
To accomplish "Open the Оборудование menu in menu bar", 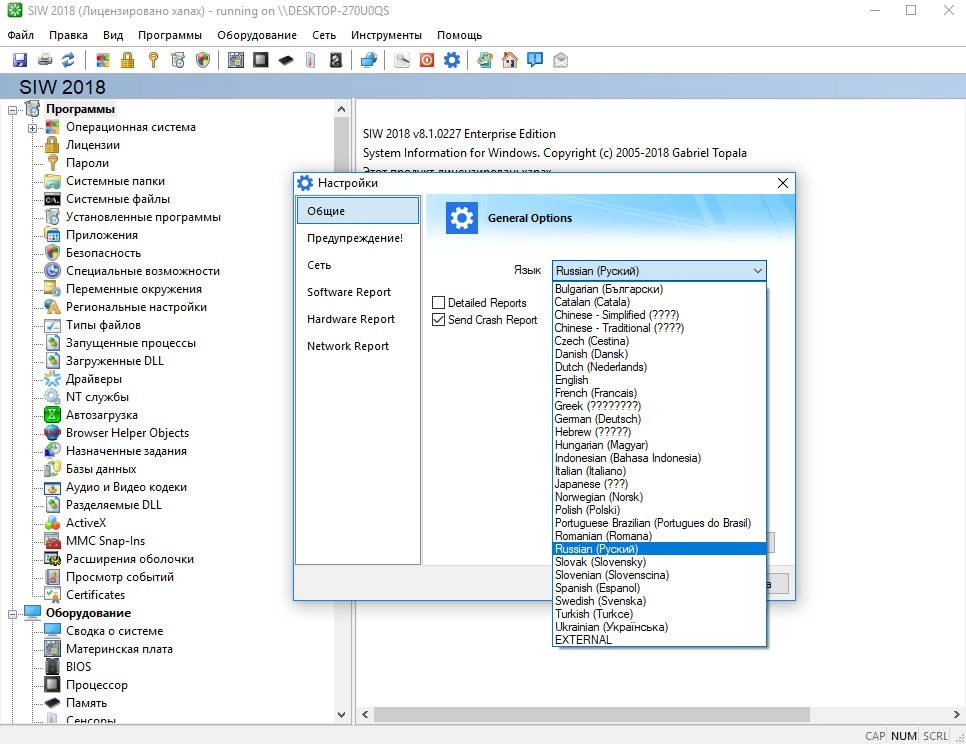I will tap(257, 35).
